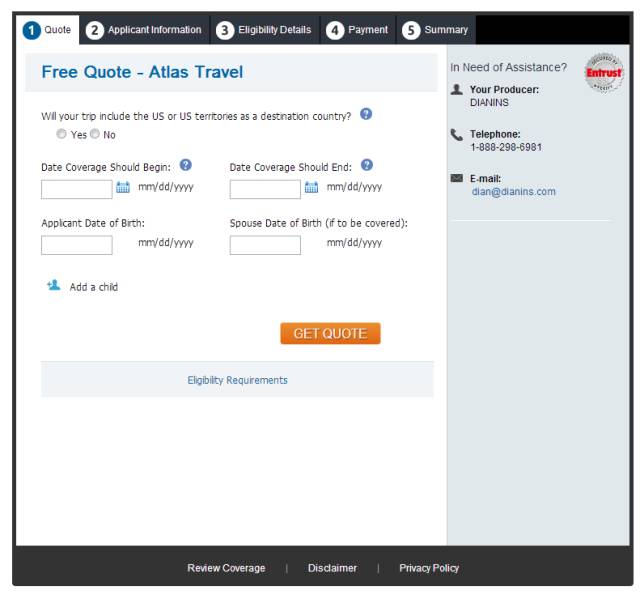Open the Privacy Policy footer link

coord(429,568)
